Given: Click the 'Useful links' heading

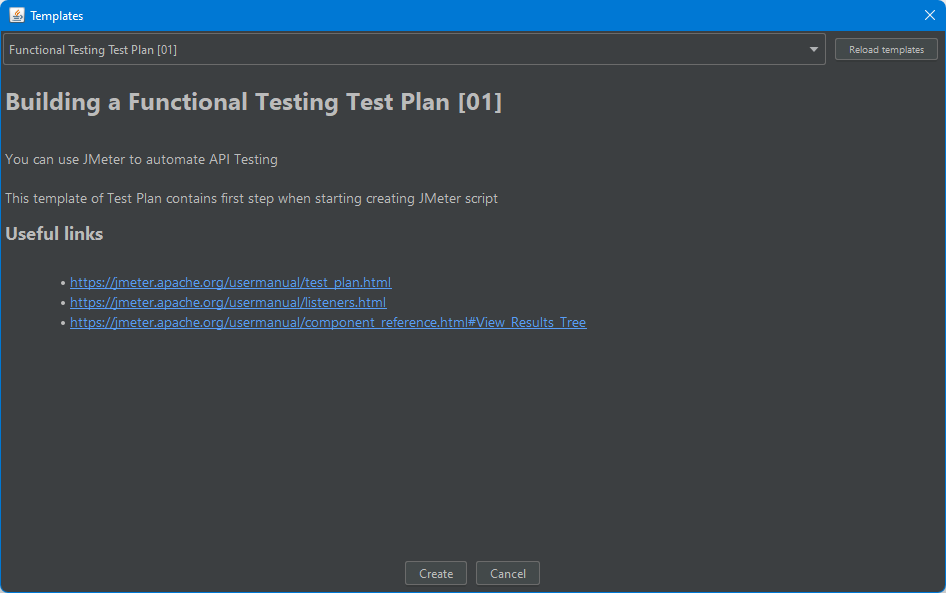Looking at the screenshot, I should coord(54,234).
